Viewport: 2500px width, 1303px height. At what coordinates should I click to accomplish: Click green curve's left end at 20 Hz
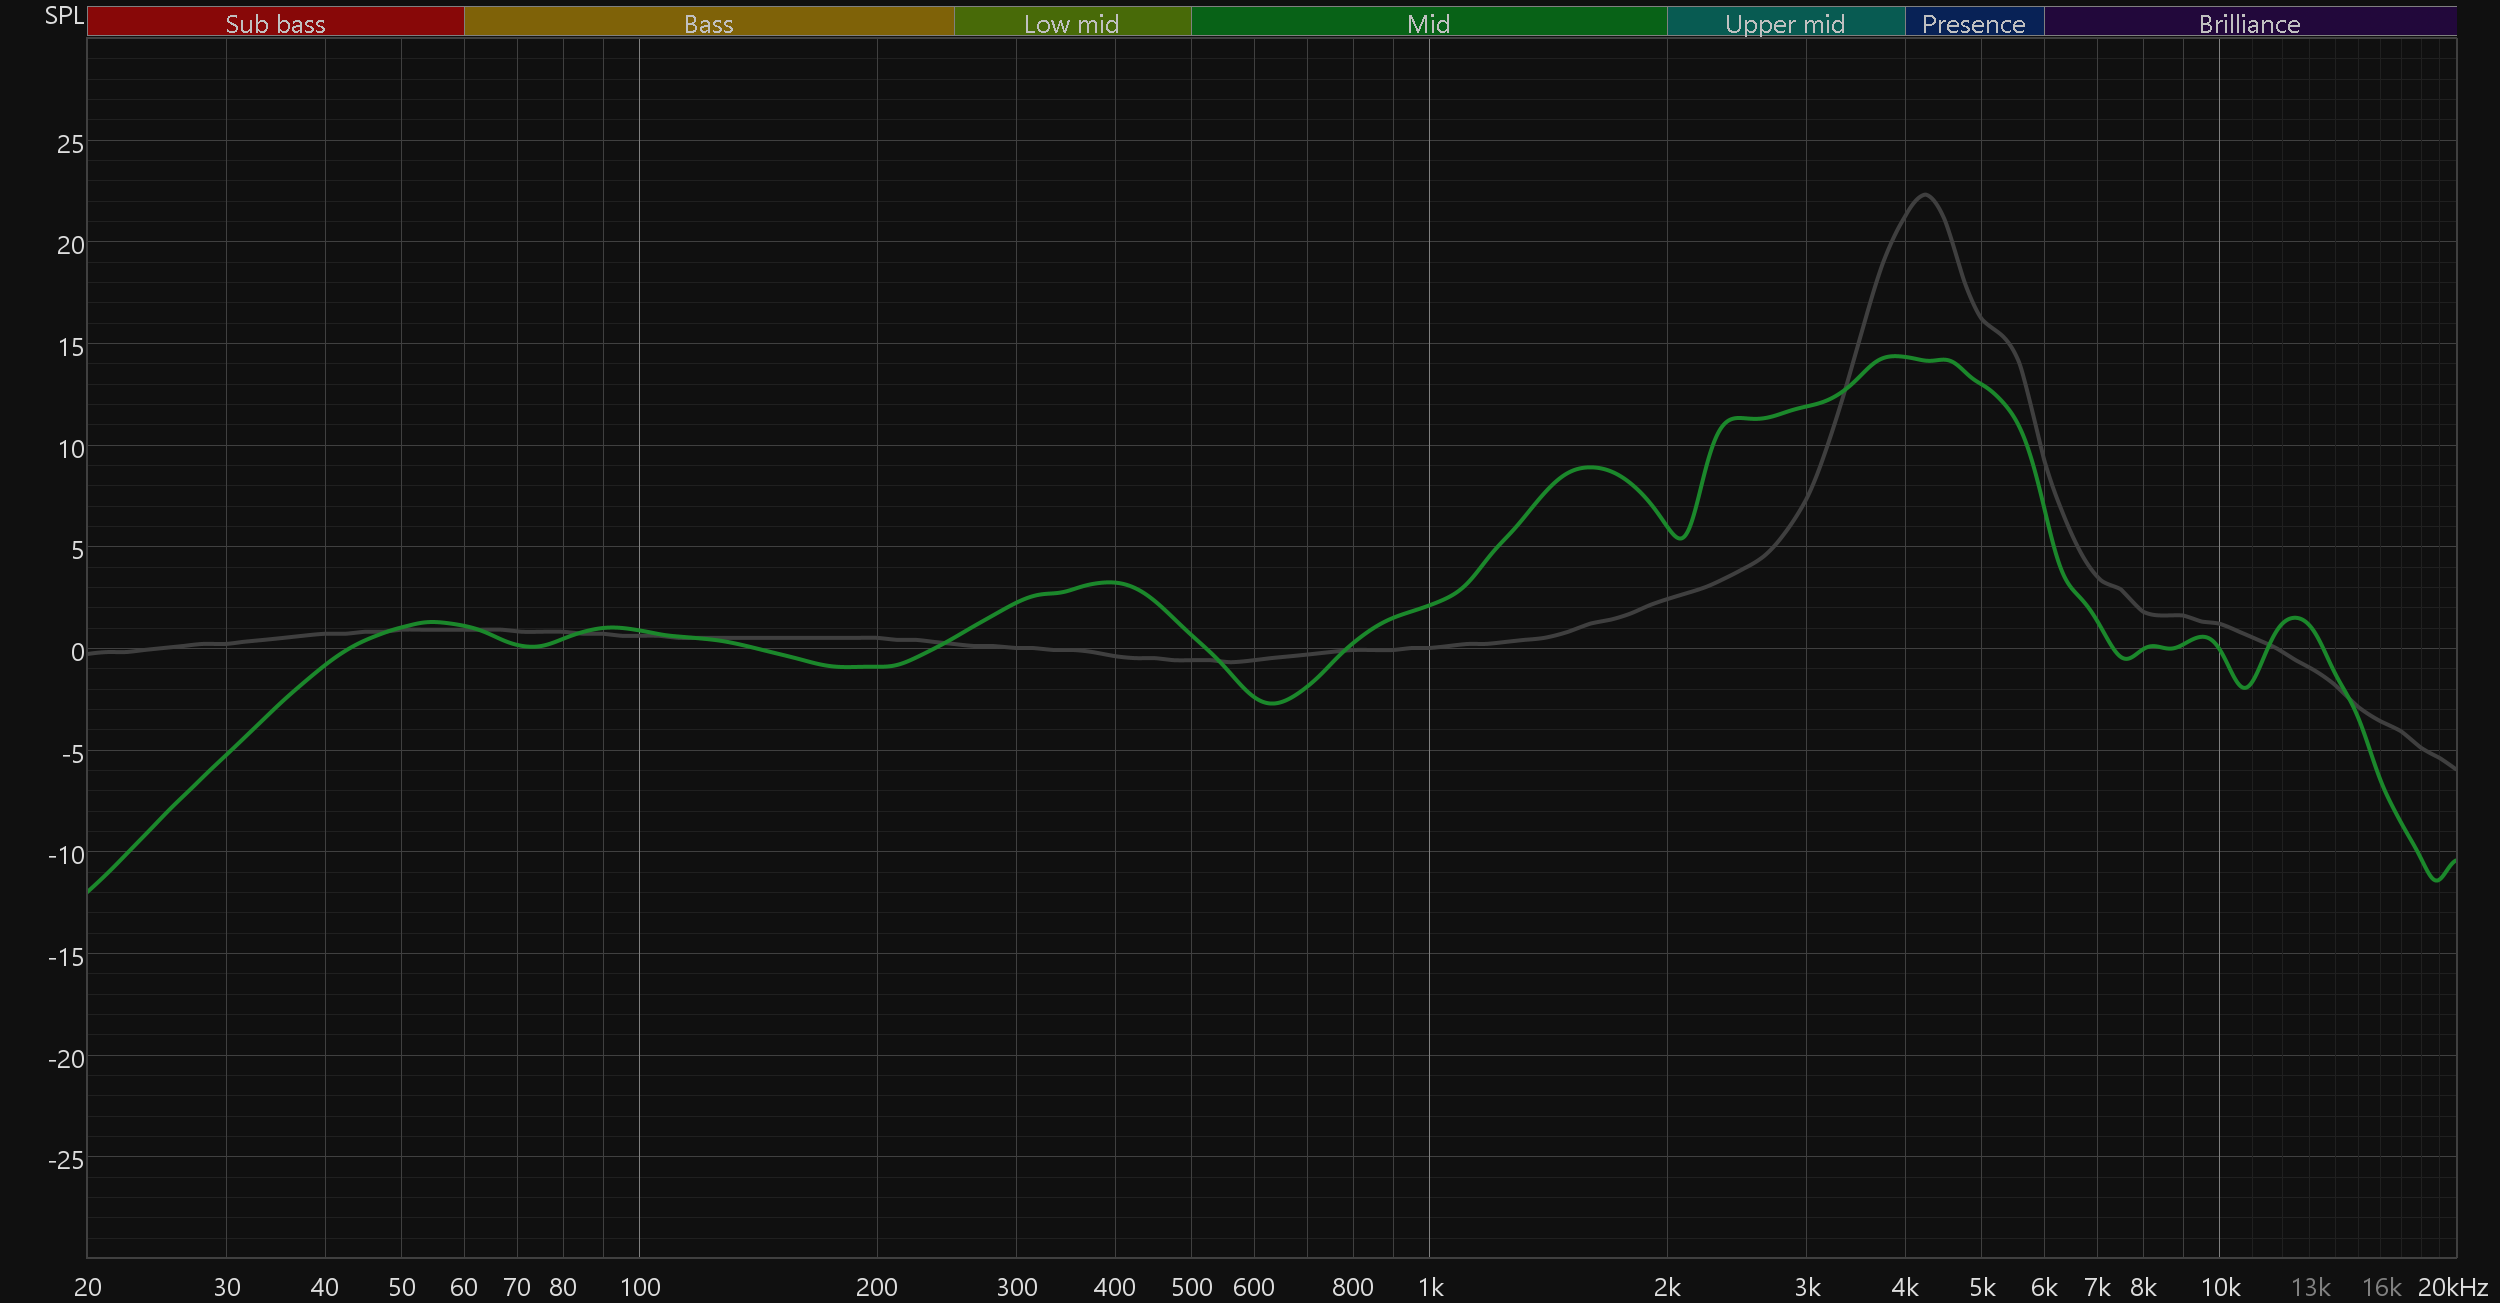89,891
